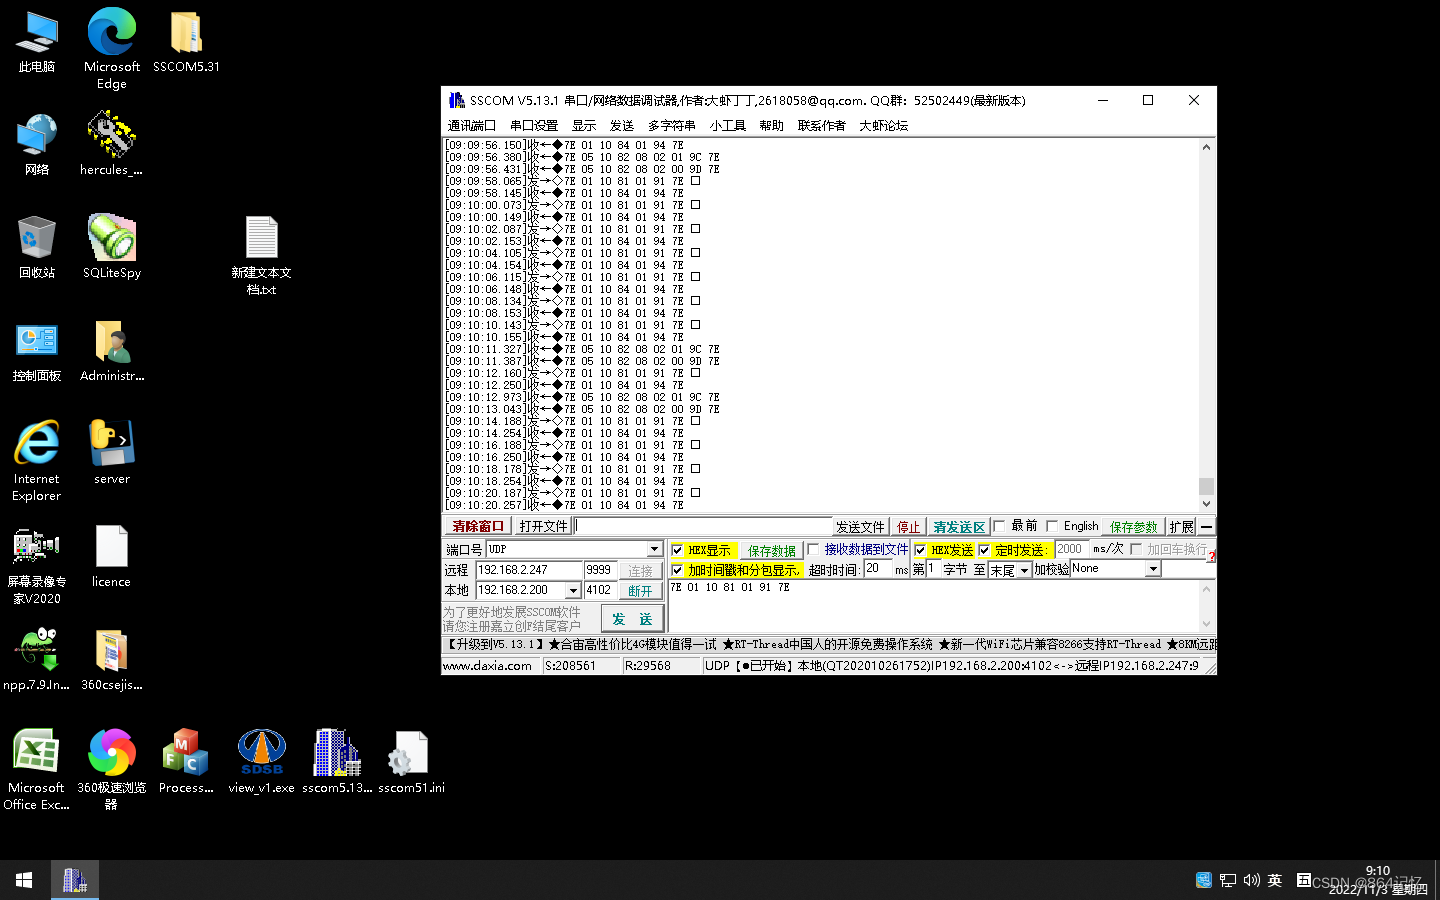Open the 通讯端口 menu
Image resolution: width=1440 pixels, height=900 pixels.
tap(471, 126)
